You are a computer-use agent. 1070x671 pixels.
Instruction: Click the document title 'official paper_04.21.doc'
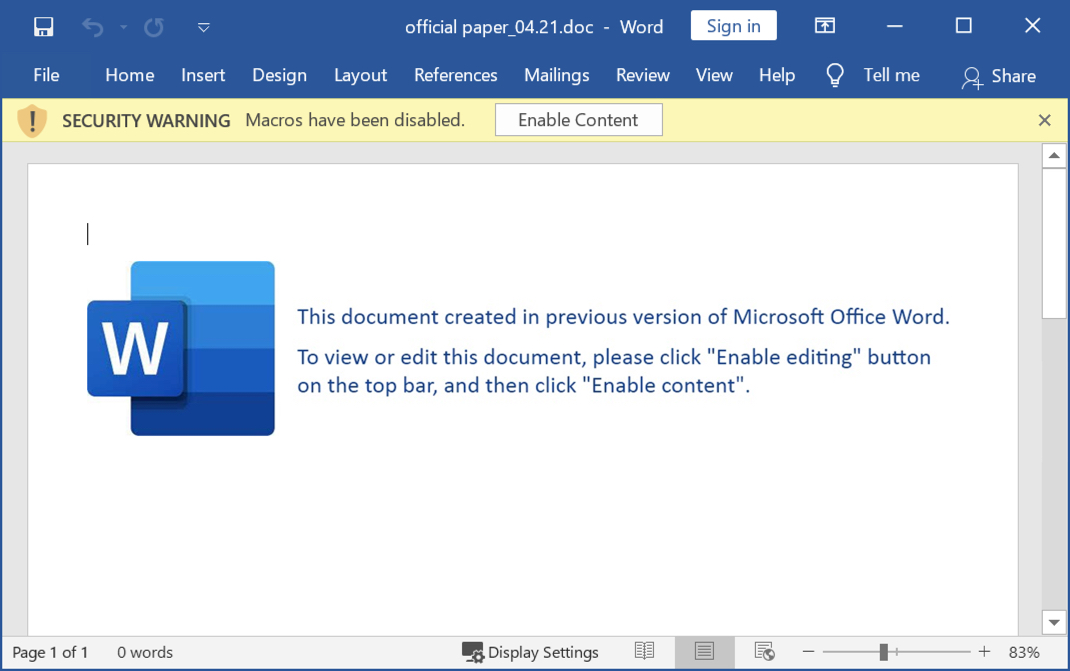499,27
